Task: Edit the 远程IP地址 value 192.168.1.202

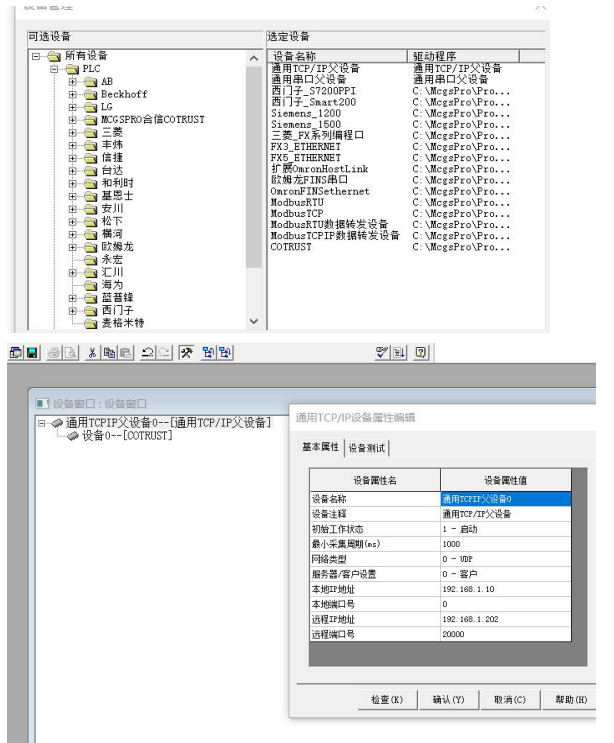Action: coord(506,619)
